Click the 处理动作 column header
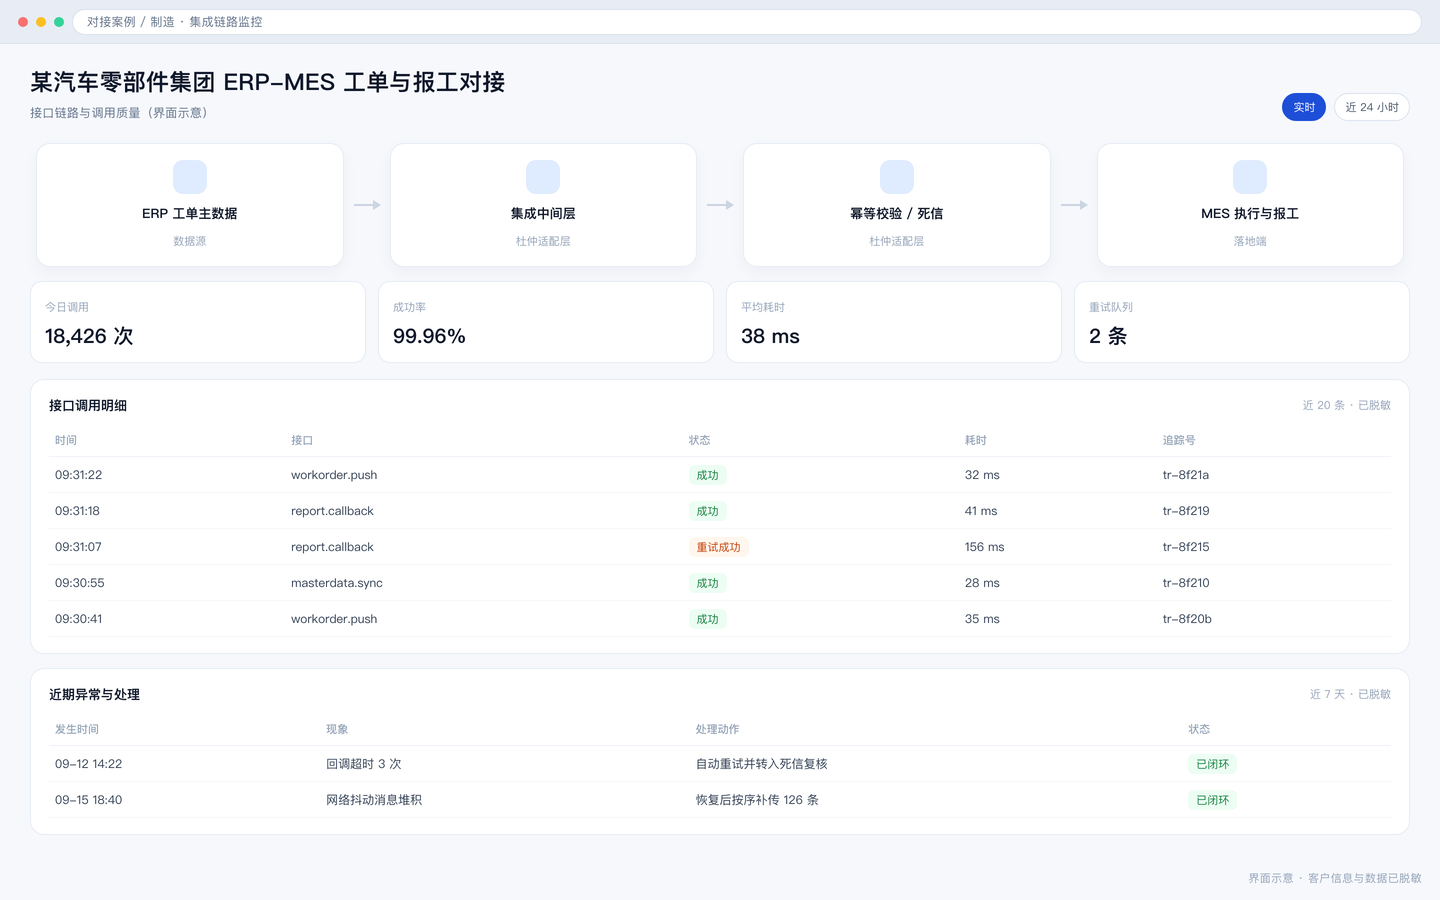Image resolution: width=1440 pixels, height=900 pixels. pyautogui.click(x=718, y=729)
